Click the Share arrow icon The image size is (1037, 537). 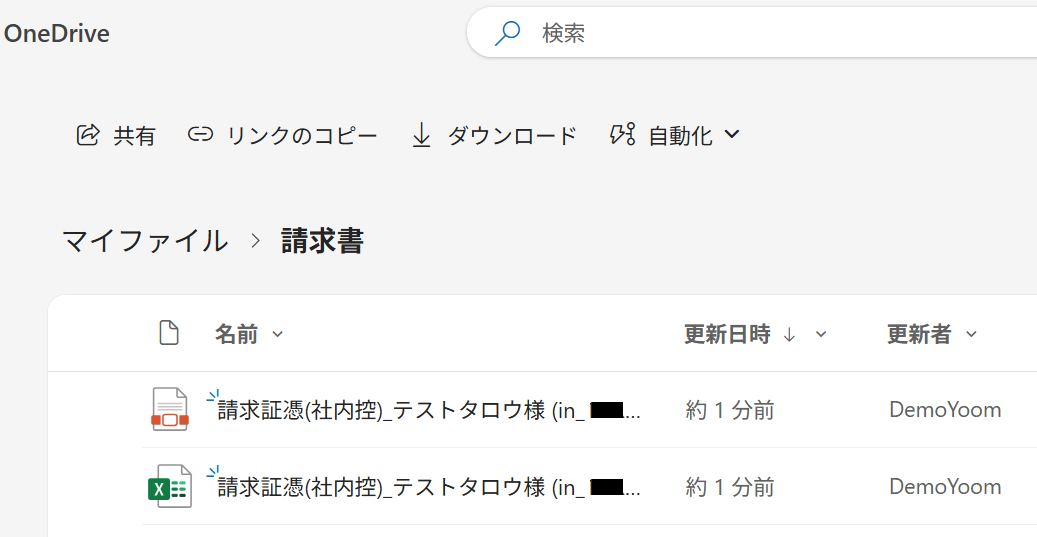88,135
